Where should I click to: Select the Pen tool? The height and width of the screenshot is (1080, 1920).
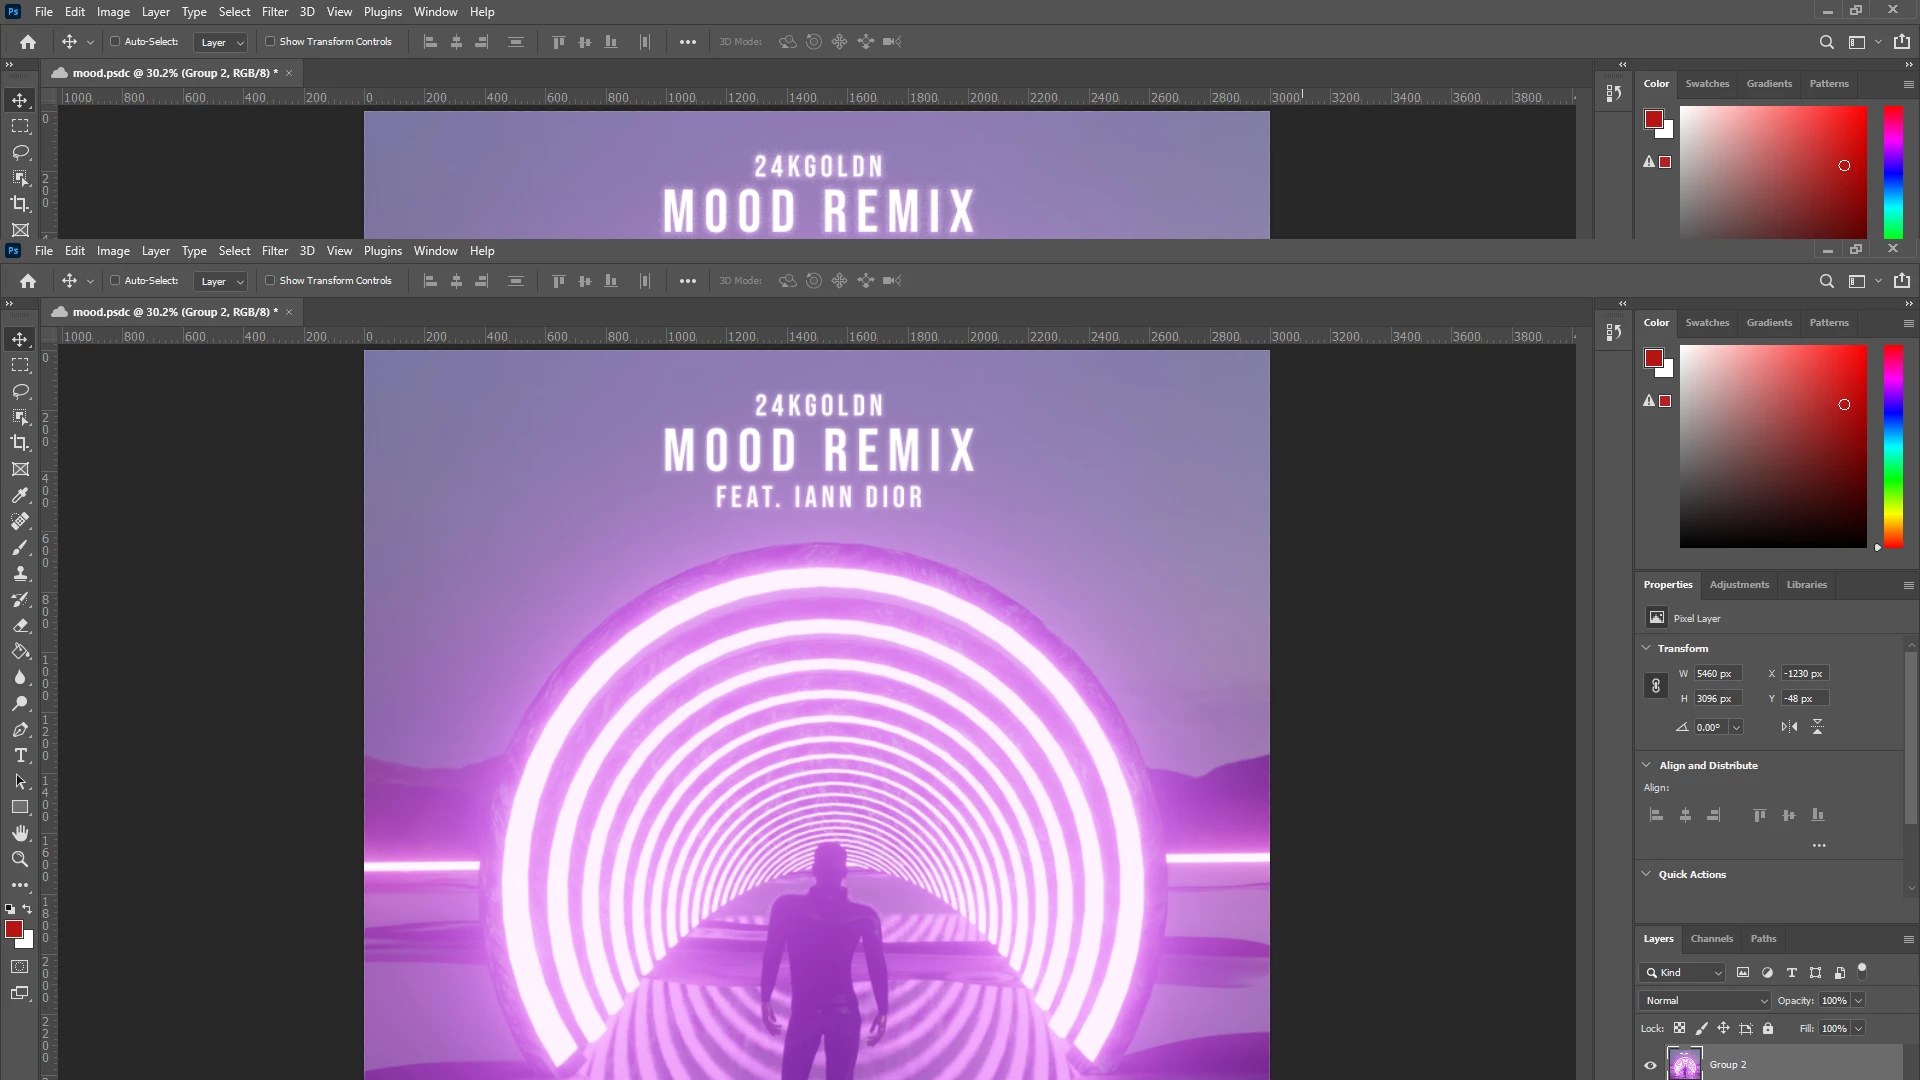click(x=20, y=729)
